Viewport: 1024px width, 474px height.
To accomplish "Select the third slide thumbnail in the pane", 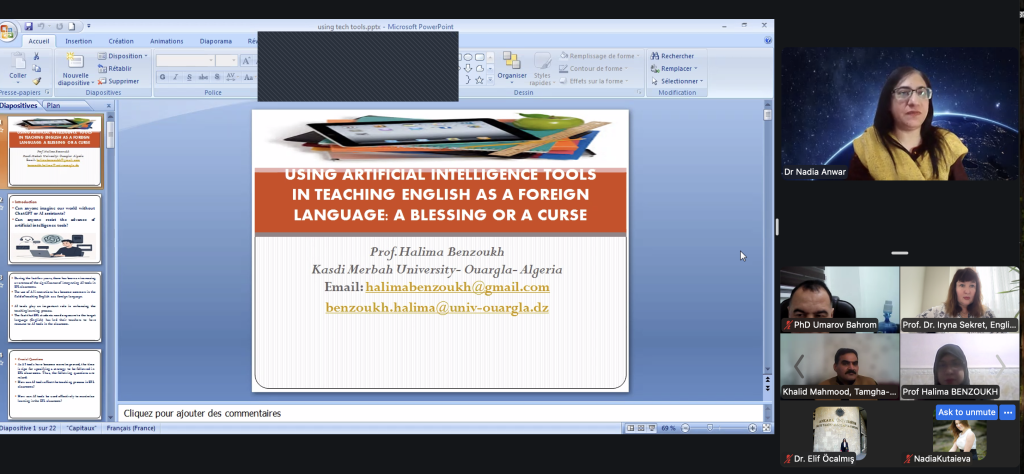I will [55, 307].
